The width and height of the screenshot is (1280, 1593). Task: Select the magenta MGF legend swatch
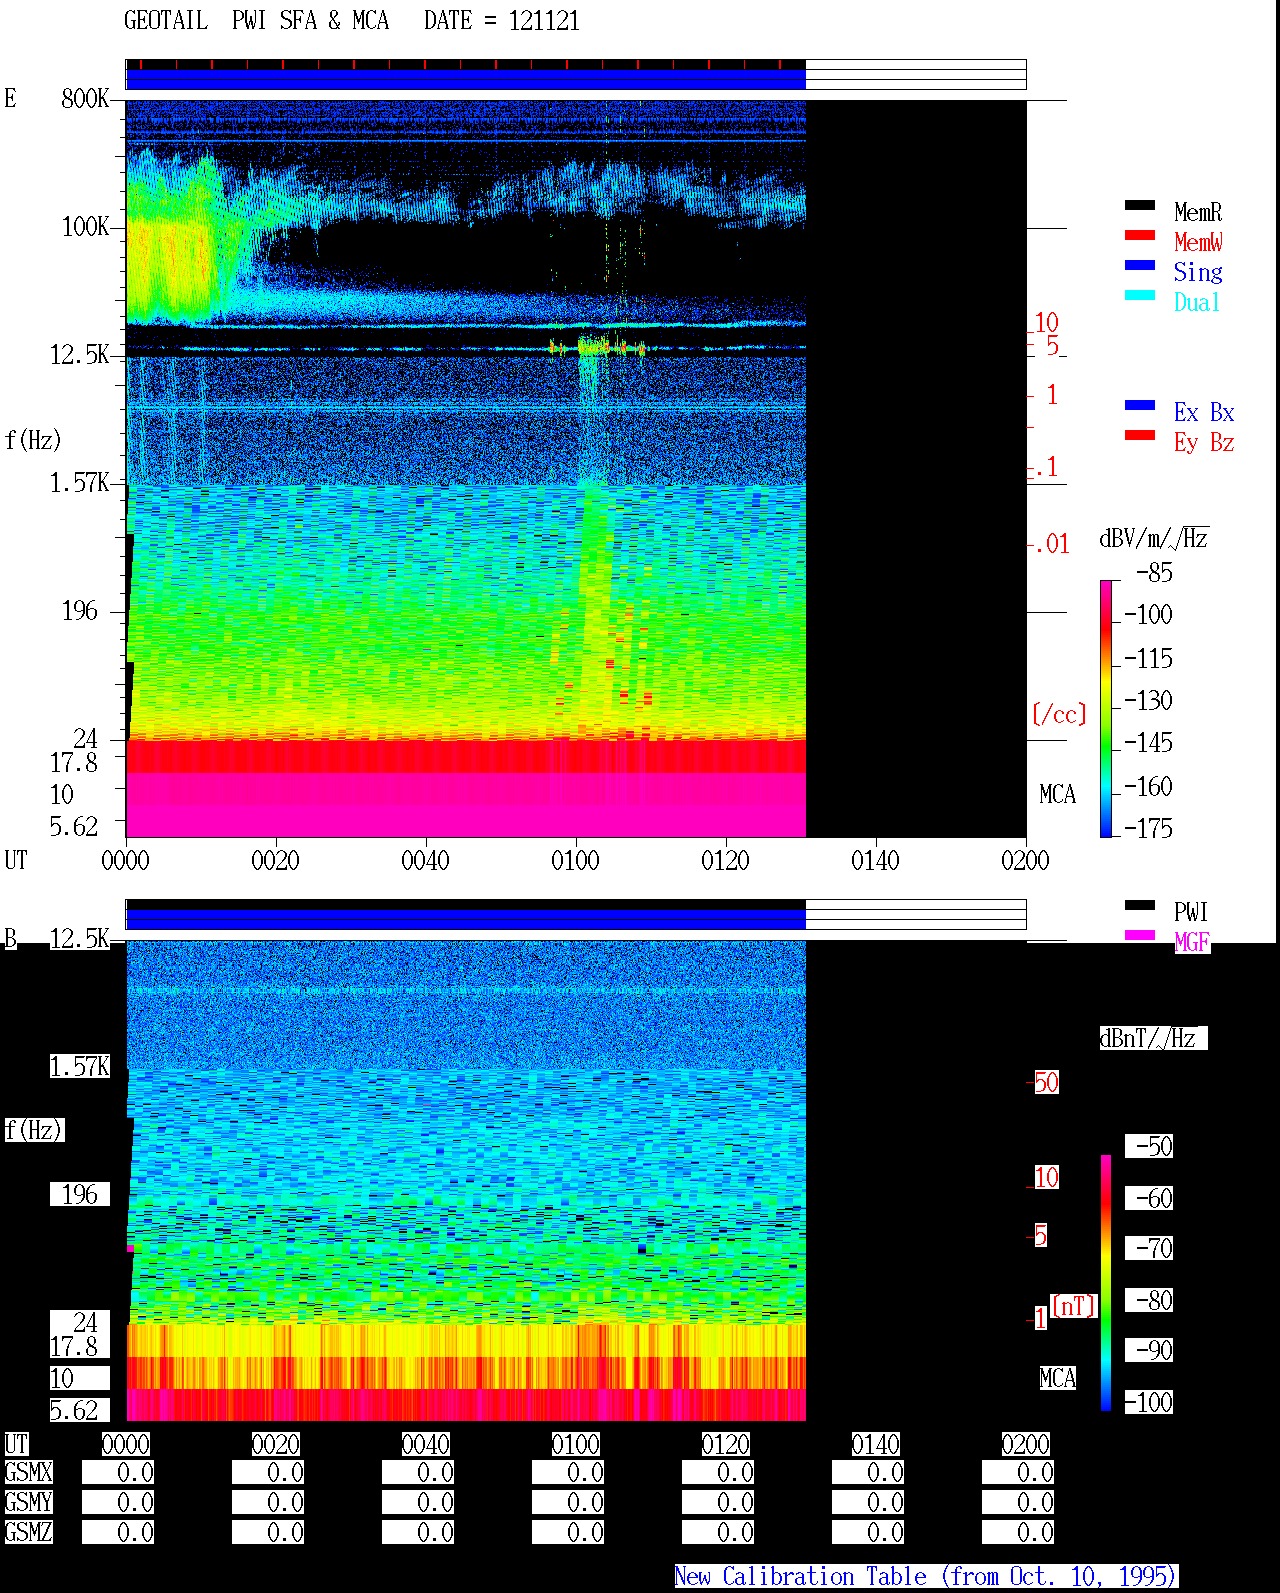tap(1140, 935)
